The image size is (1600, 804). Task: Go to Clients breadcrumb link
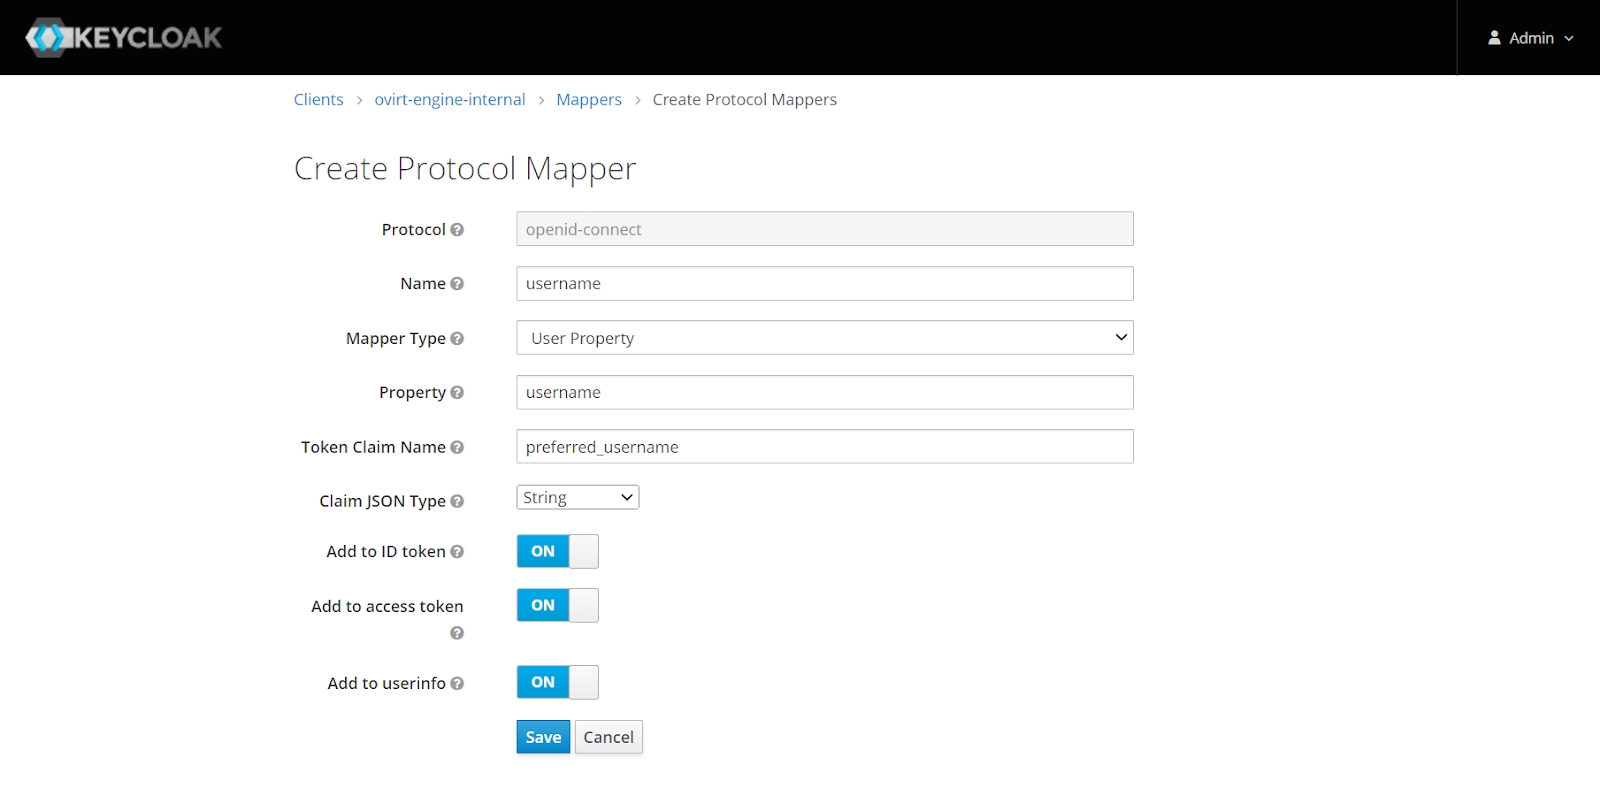tap(318, 100)
